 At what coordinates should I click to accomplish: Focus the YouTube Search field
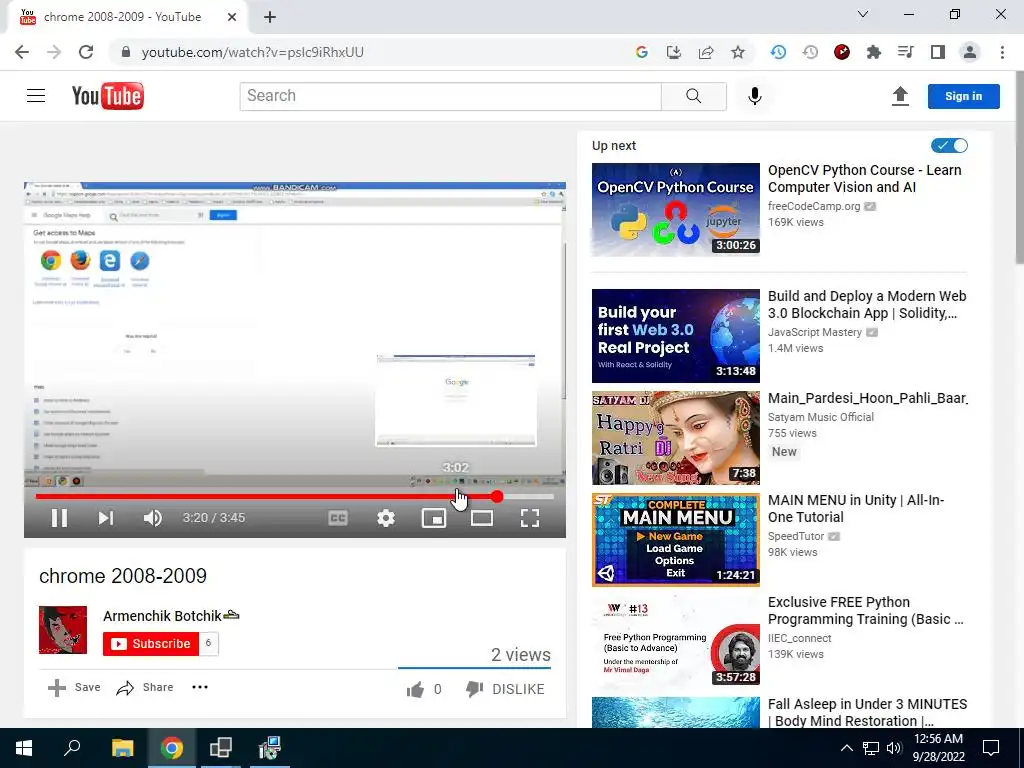pos(451,96)
